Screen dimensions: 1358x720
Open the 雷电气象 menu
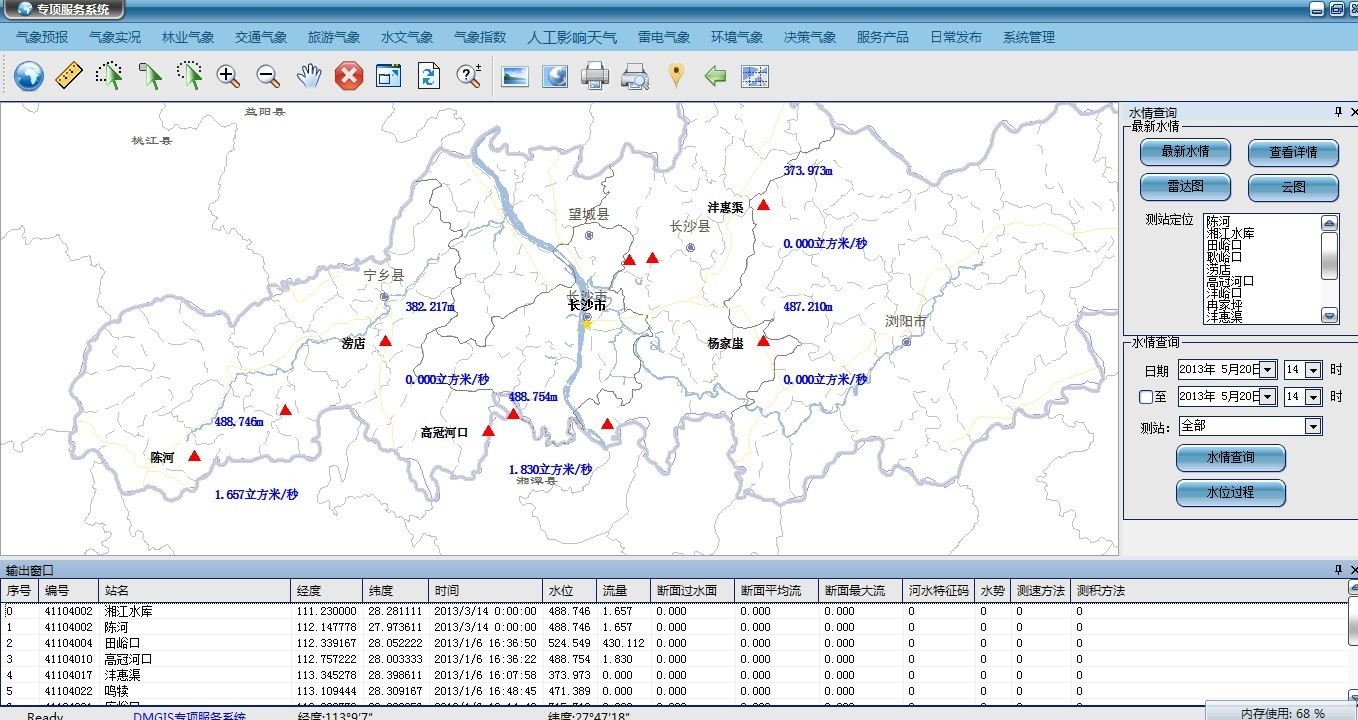pos(664,37)
